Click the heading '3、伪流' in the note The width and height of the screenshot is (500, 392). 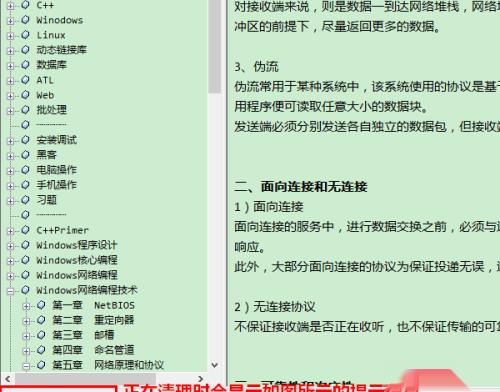coord(256,67)
